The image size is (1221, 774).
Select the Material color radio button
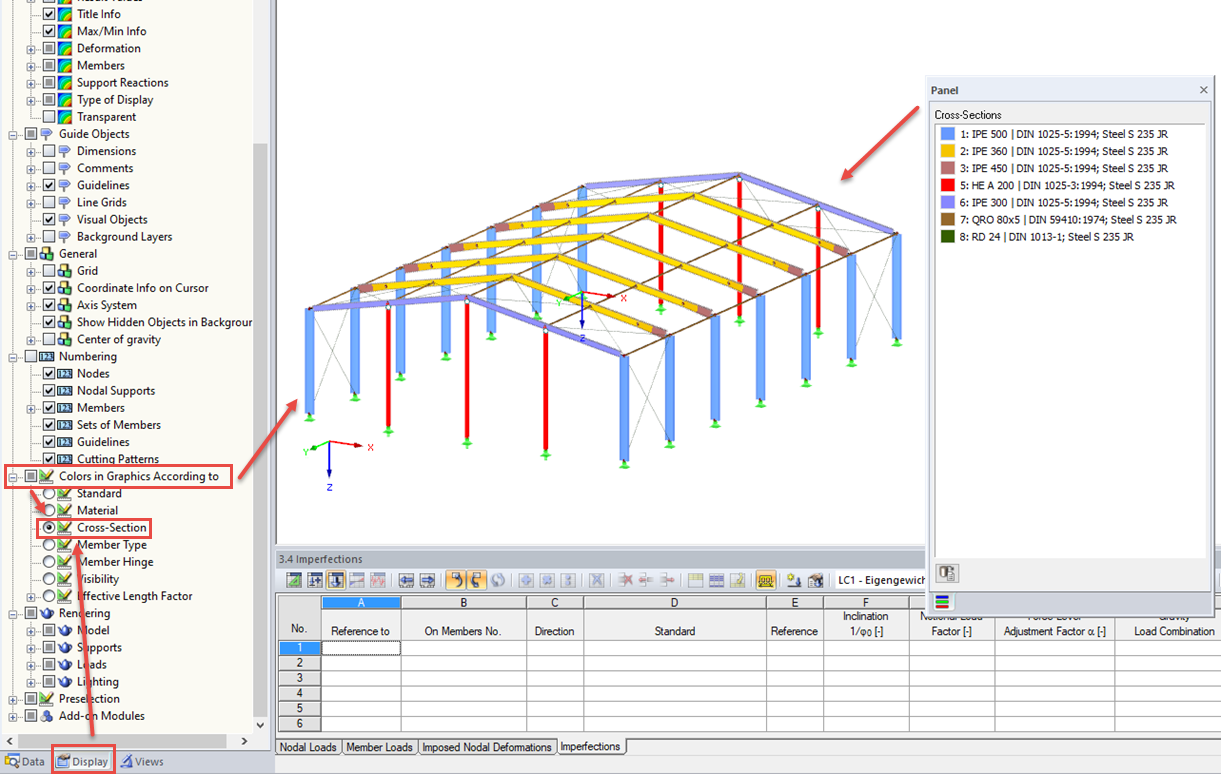[49, 510]
